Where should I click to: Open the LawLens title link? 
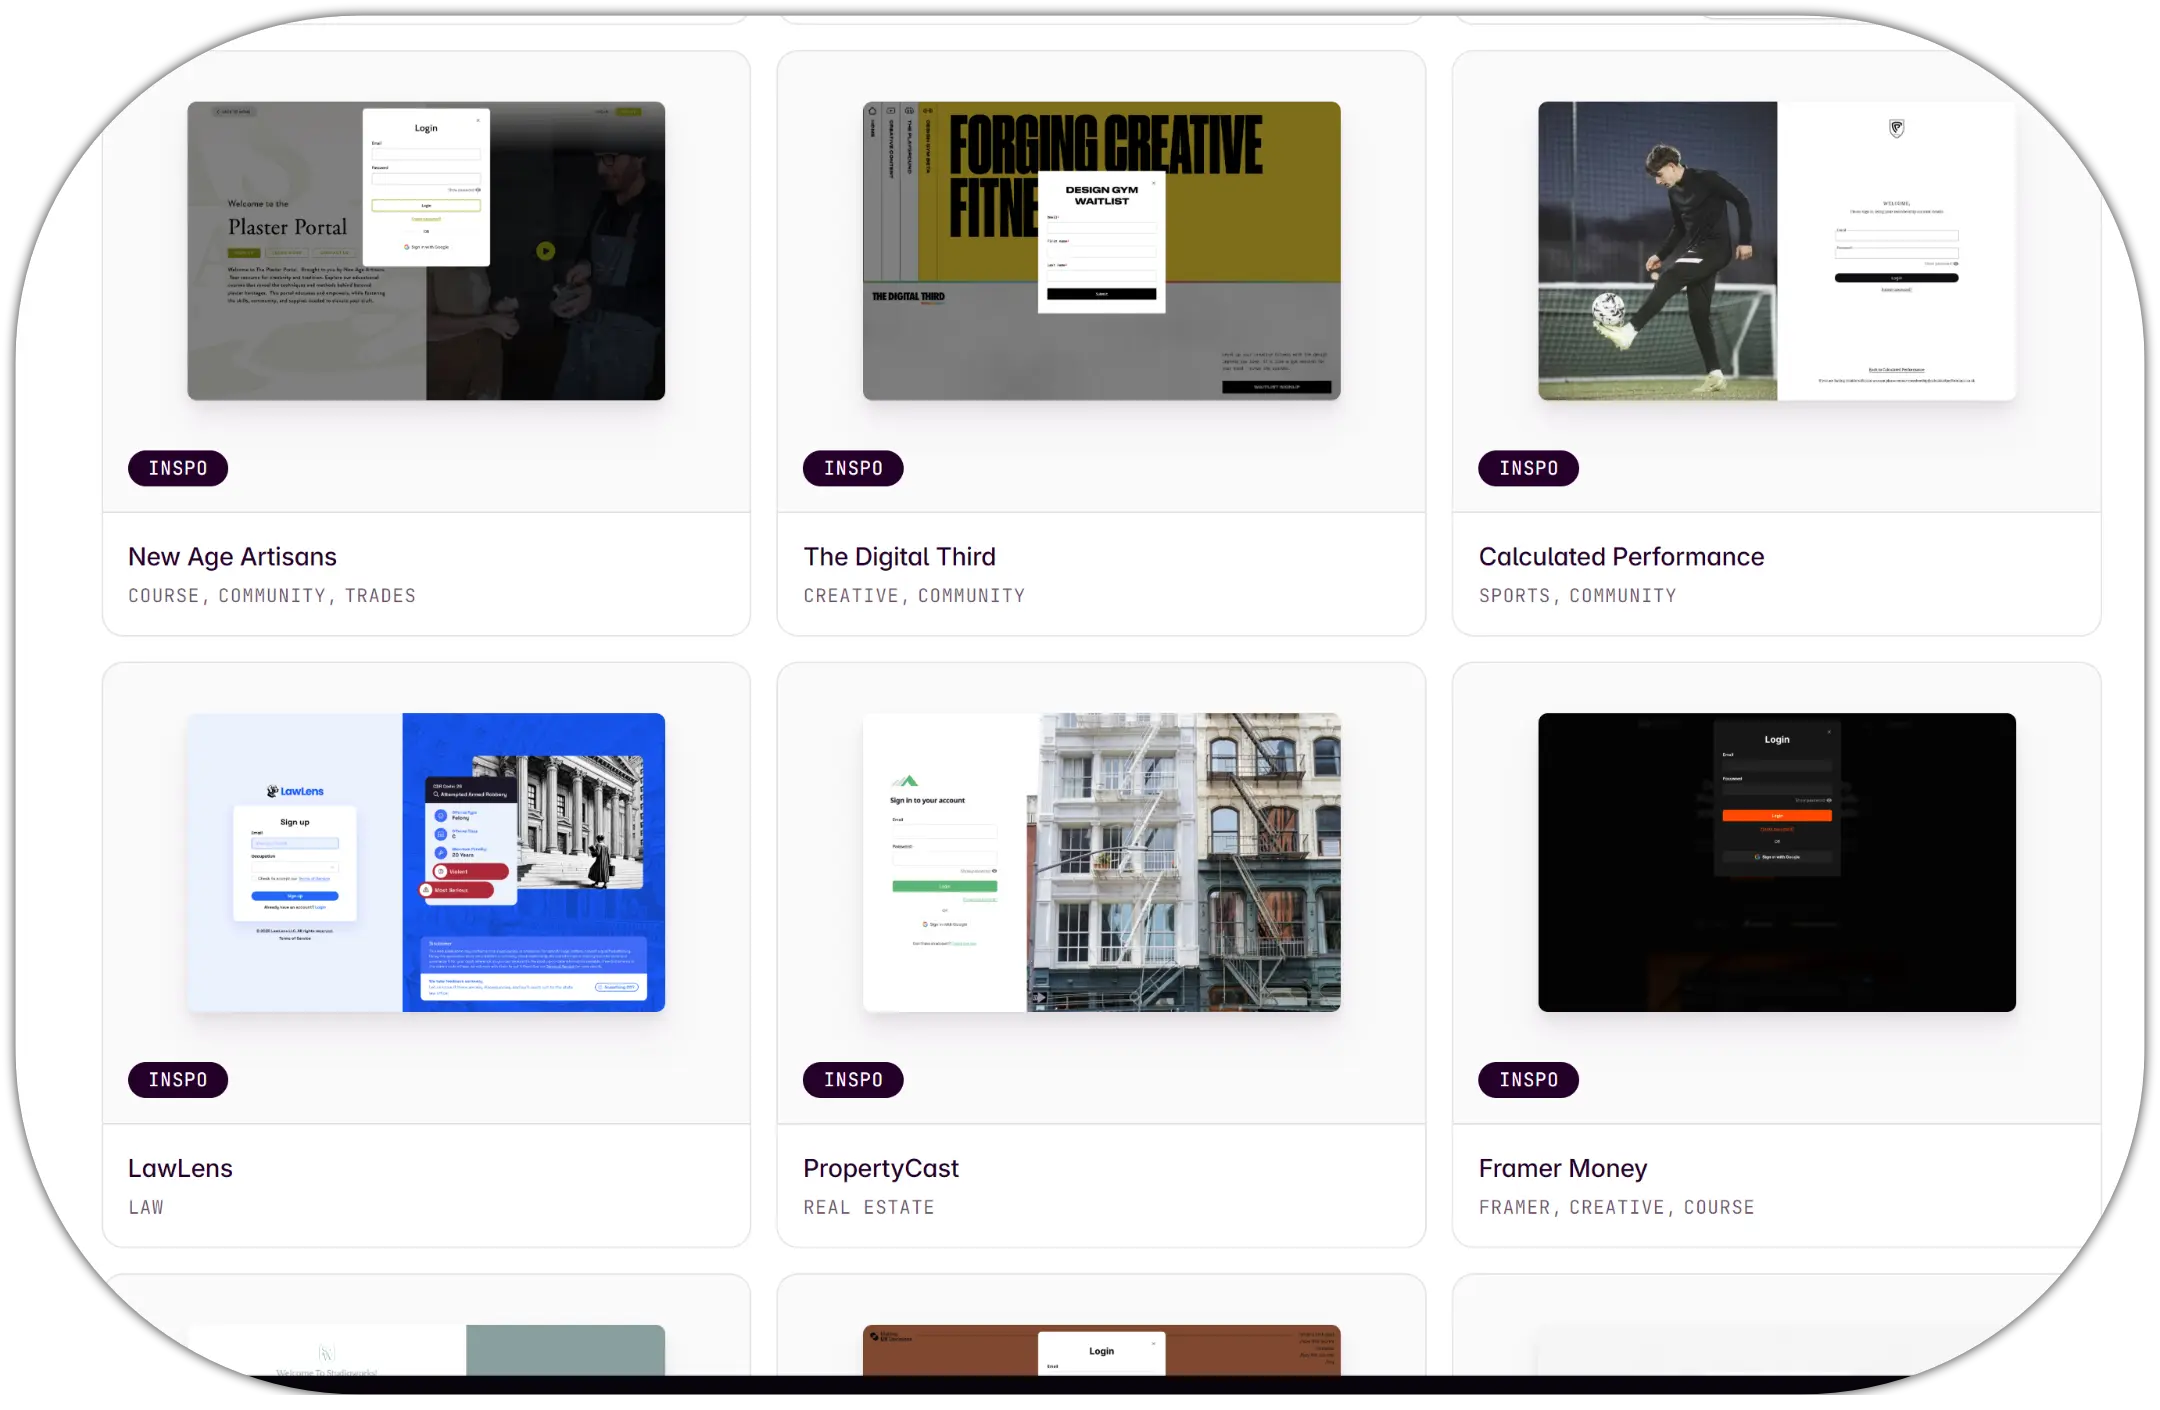(x=180, y=1168)
